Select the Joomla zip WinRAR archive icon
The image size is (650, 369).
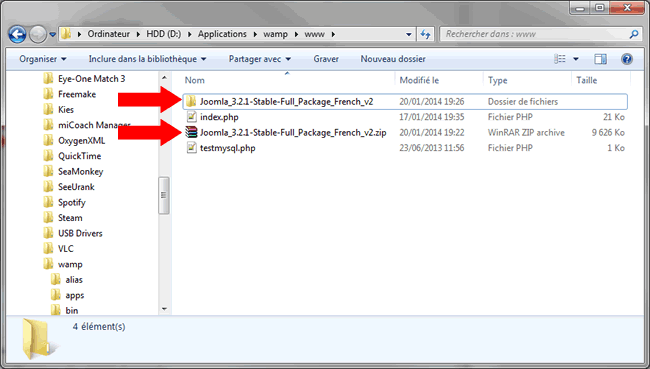pos(191,132)
